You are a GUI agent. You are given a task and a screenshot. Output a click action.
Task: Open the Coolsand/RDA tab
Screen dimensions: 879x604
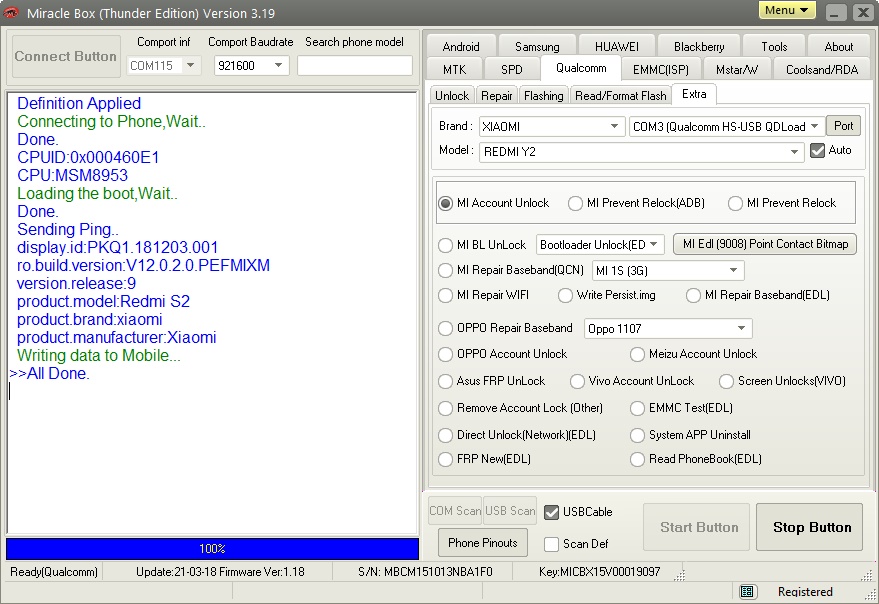[x=822, y=70]
